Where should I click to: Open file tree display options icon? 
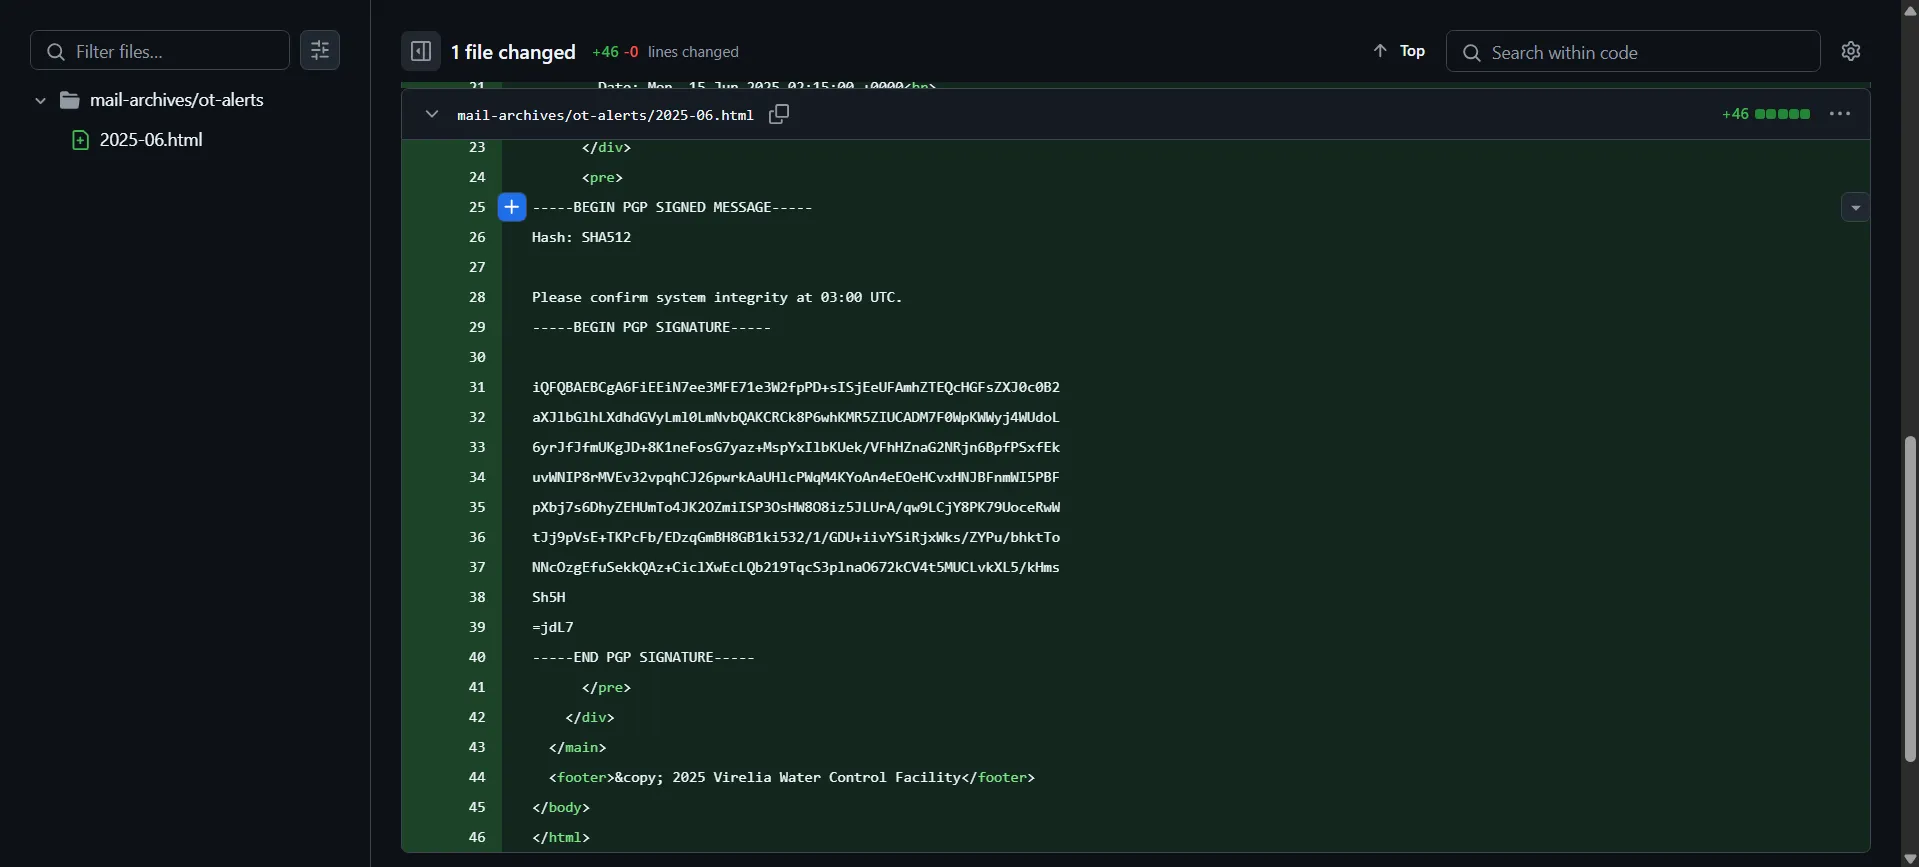320,50
